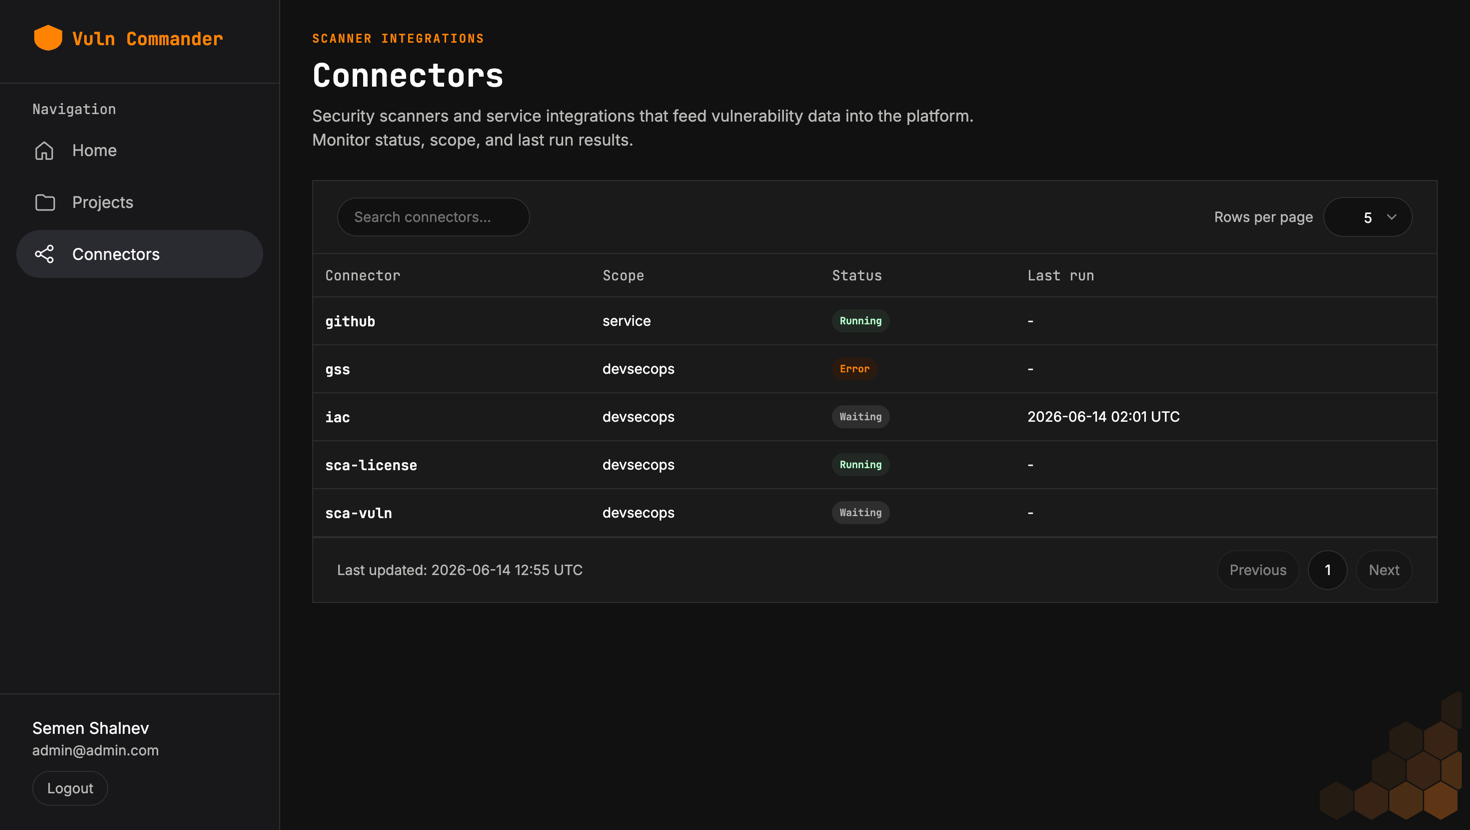Screen dimensions: 1470x830
Task: Sort by Status column header
Action: coord(857,275)
